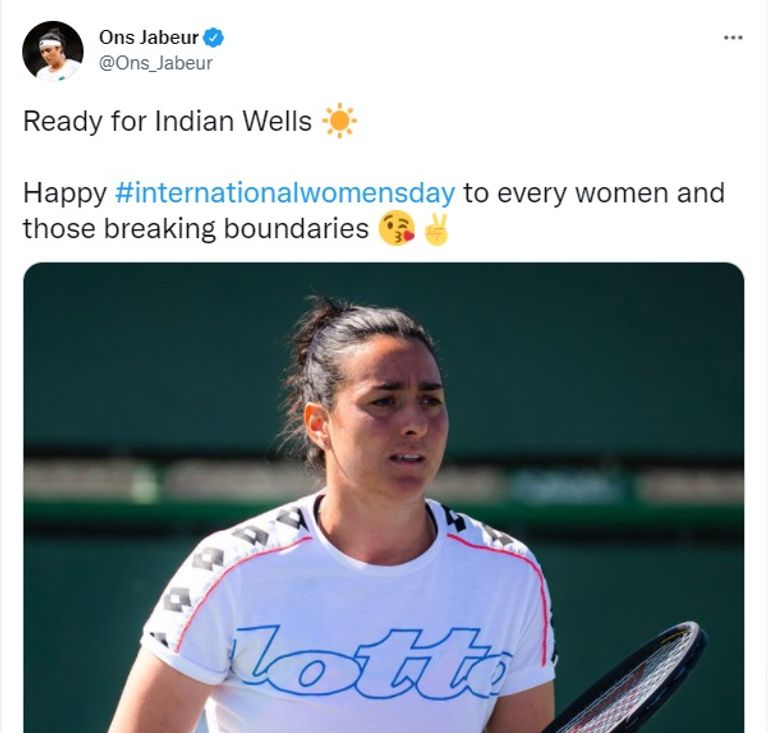
Task: Click the victory hand emoji
Action: pos(436,229)
